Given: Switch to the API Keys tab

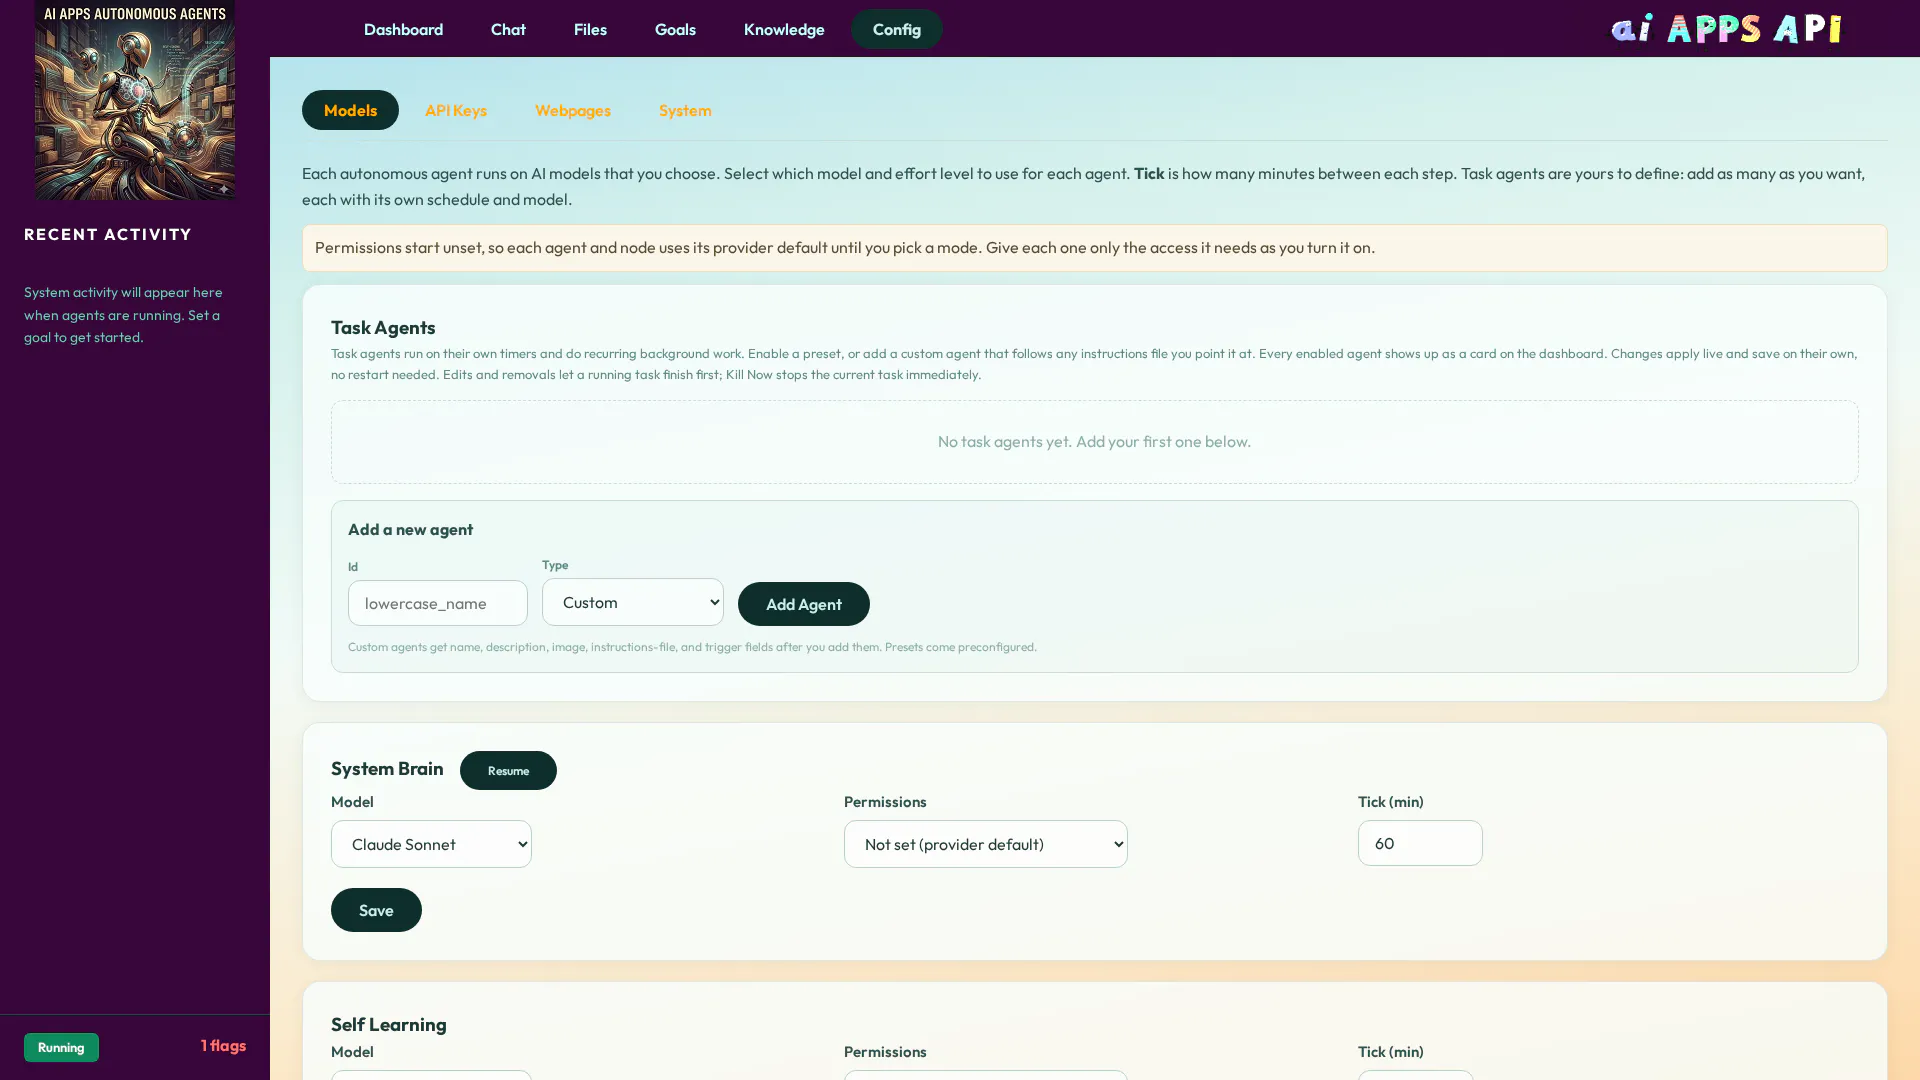Looking at the screenshot, I should [456, 110].
